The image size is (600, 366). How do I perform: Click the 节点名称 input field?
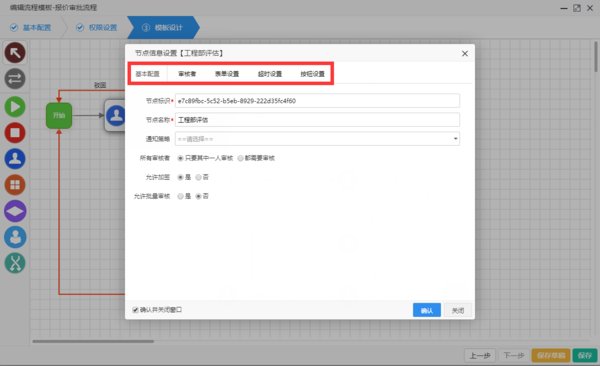317,120
